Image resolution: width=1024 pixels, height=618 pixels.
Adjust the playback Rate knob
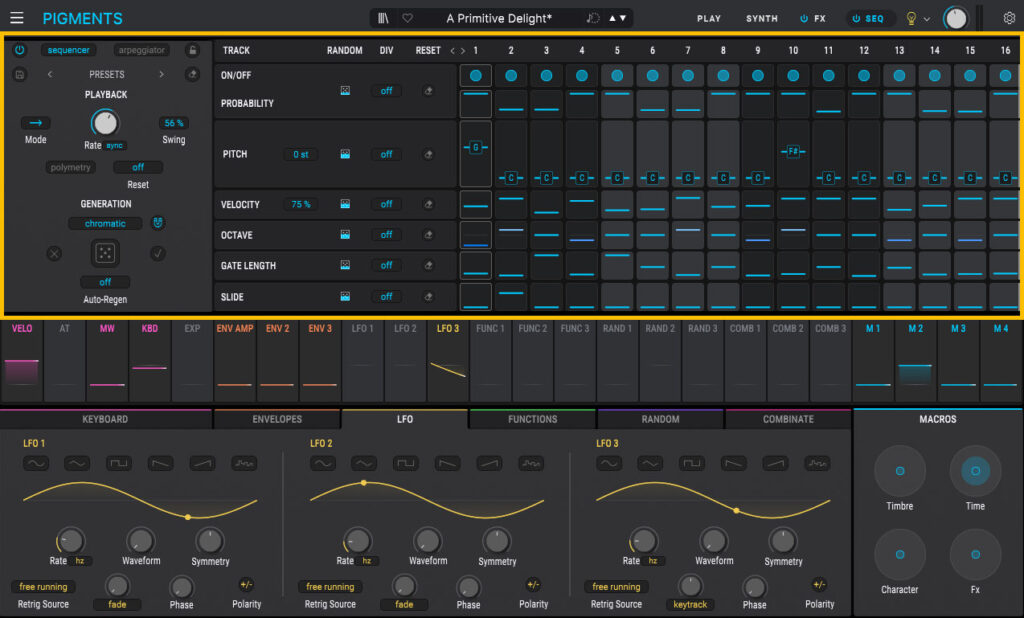104,123
